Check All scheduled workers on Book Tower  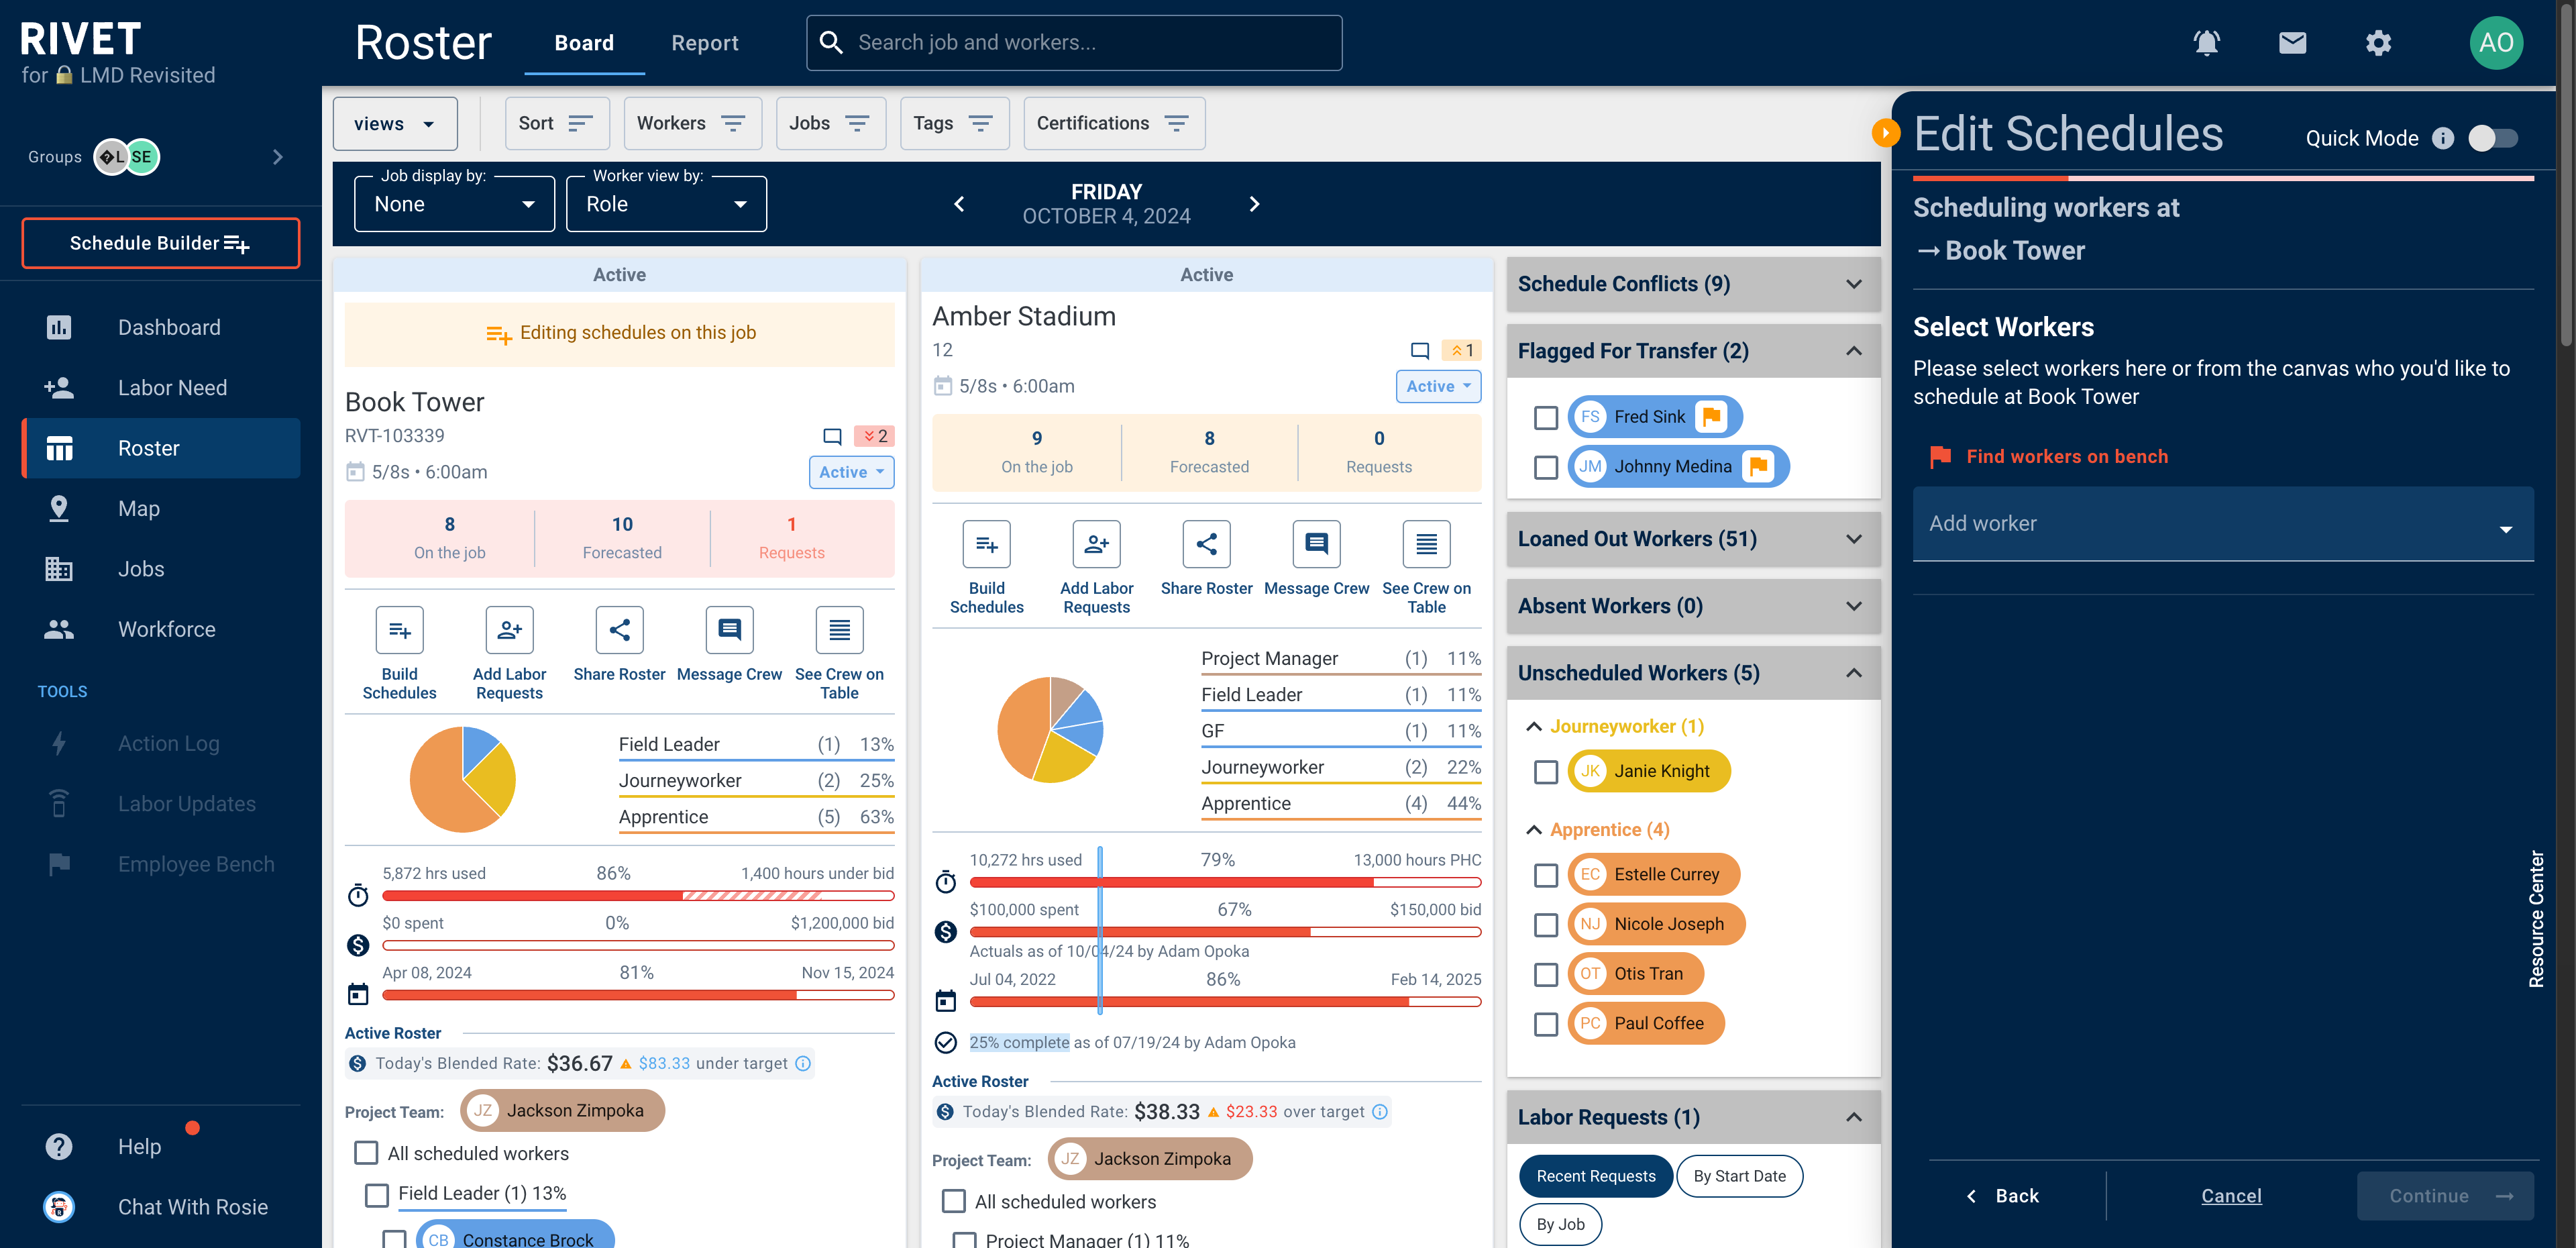(366, 1153)
